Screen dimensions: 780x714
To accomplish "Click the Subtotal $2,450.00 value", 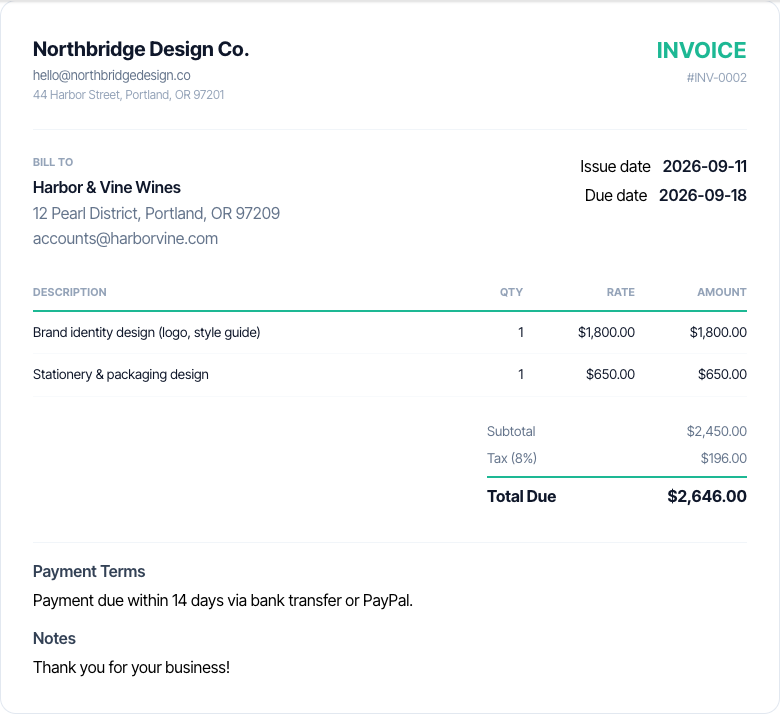I will click(x=716, y=431).
